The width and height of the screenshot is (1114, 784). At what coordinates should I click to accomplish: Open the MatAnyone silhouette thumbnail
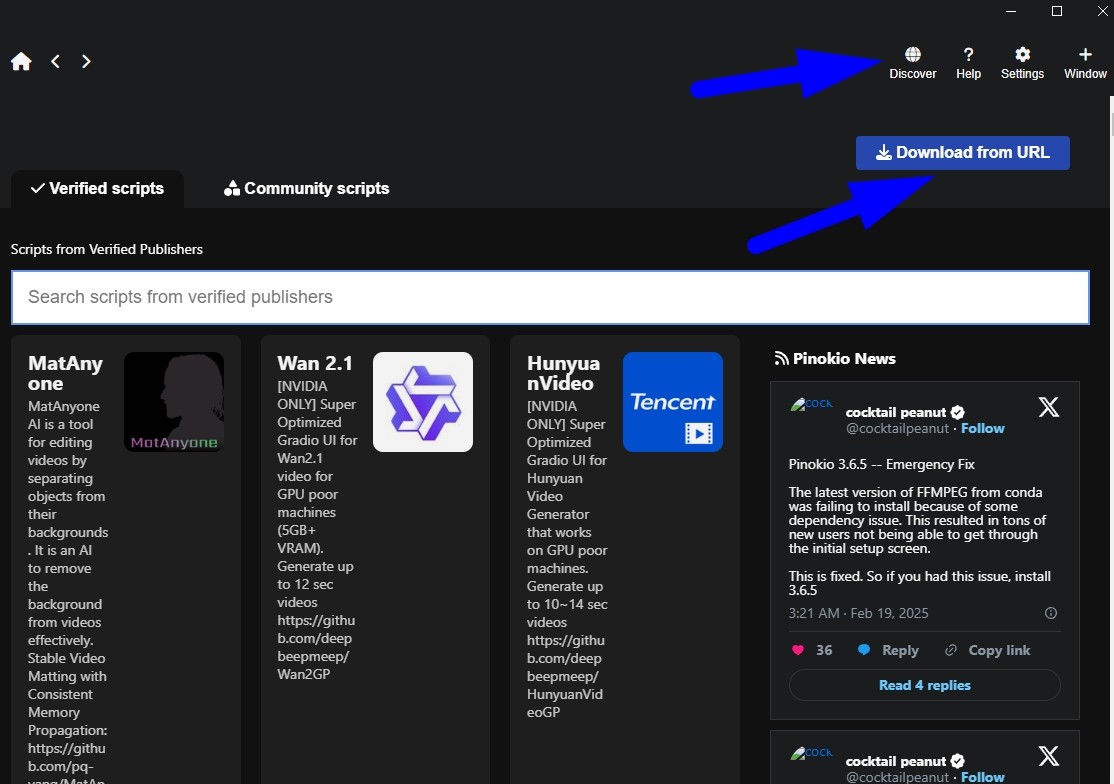(x=174, y=402)
